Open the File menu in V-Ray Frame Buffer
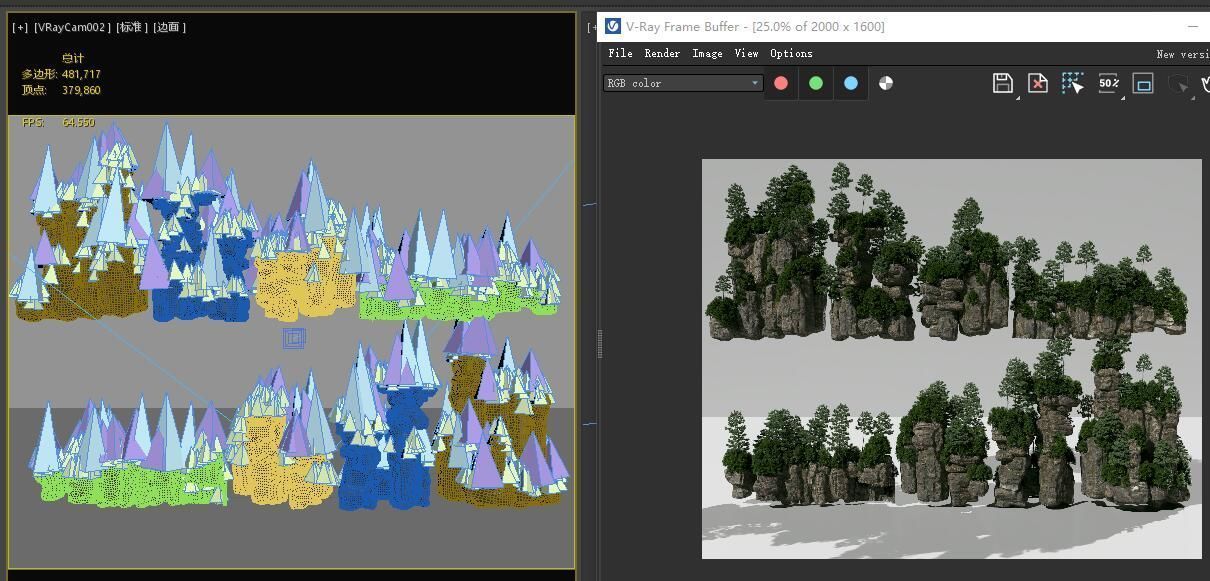The height and width of the screenshot is (581, 1210). point(620,53)
